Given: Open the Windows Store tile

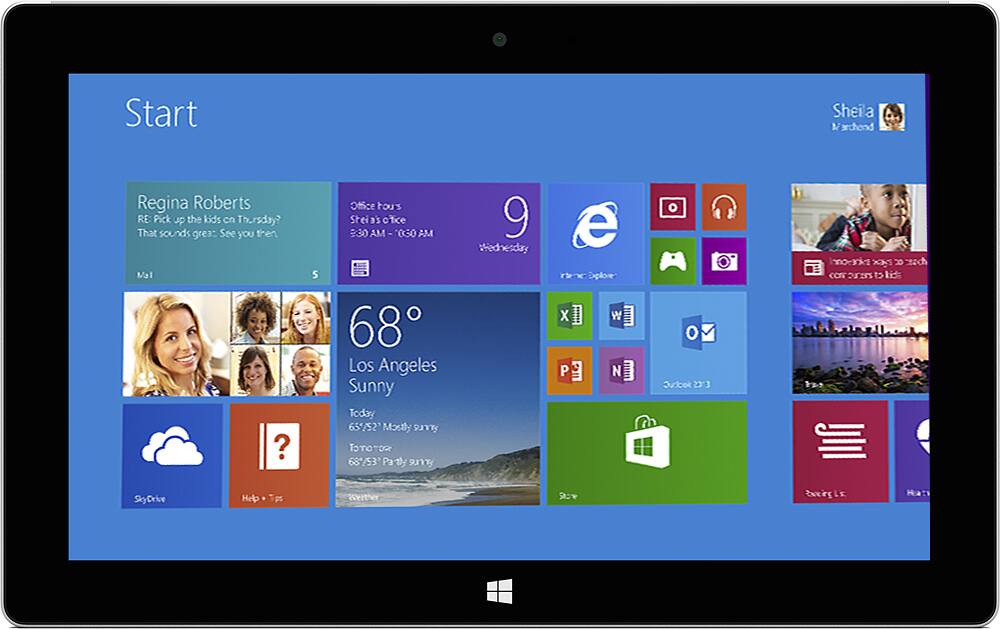Looking at the screenshot, I should click(646, 451).
